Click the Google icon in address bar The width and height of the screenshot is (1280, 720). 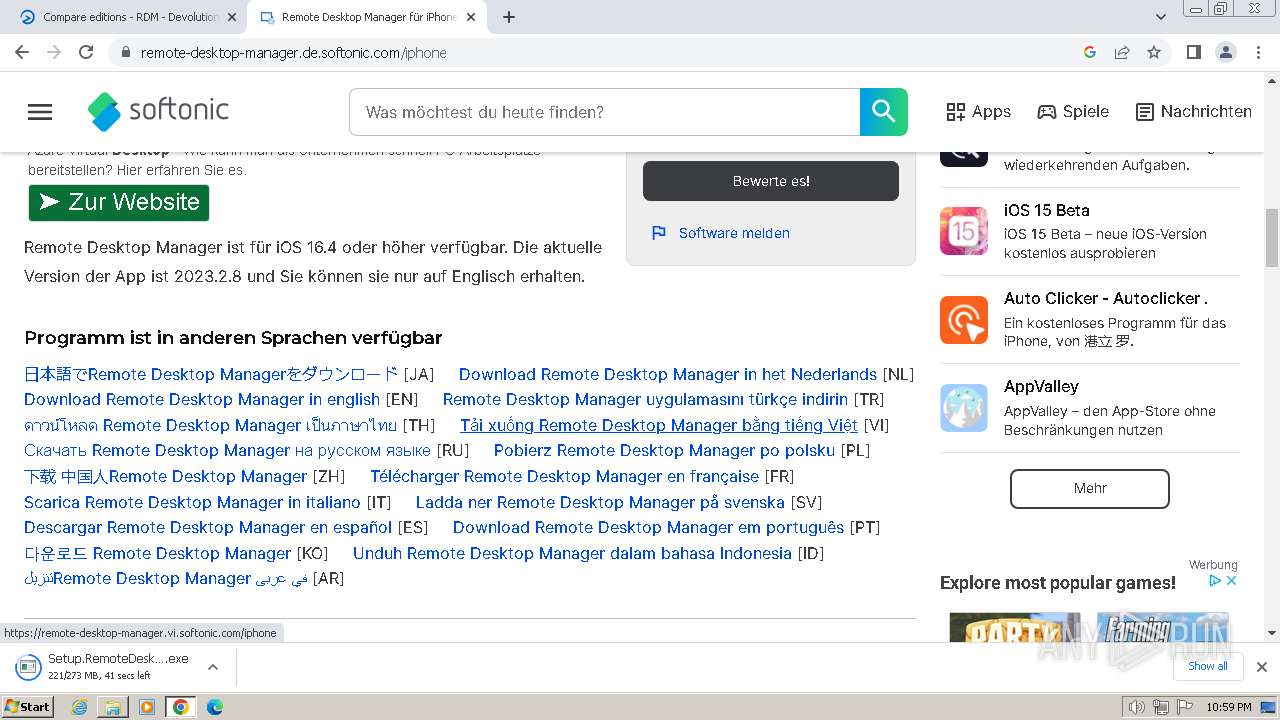pyautogui.click(x=1090, y=52)
